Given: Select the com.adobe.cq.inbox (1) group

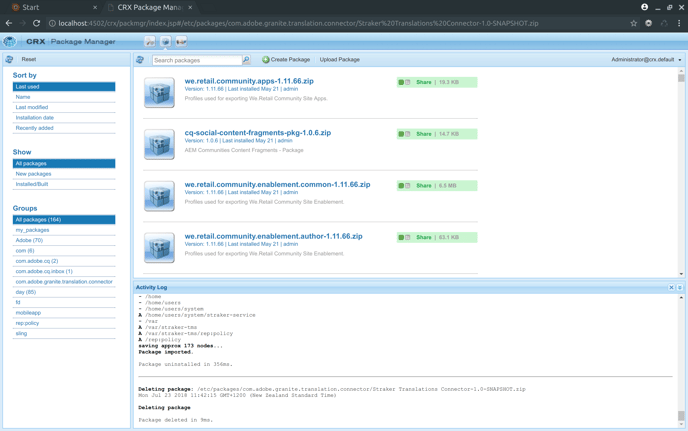Looking at the screenshot, I should tap(64, 271).
